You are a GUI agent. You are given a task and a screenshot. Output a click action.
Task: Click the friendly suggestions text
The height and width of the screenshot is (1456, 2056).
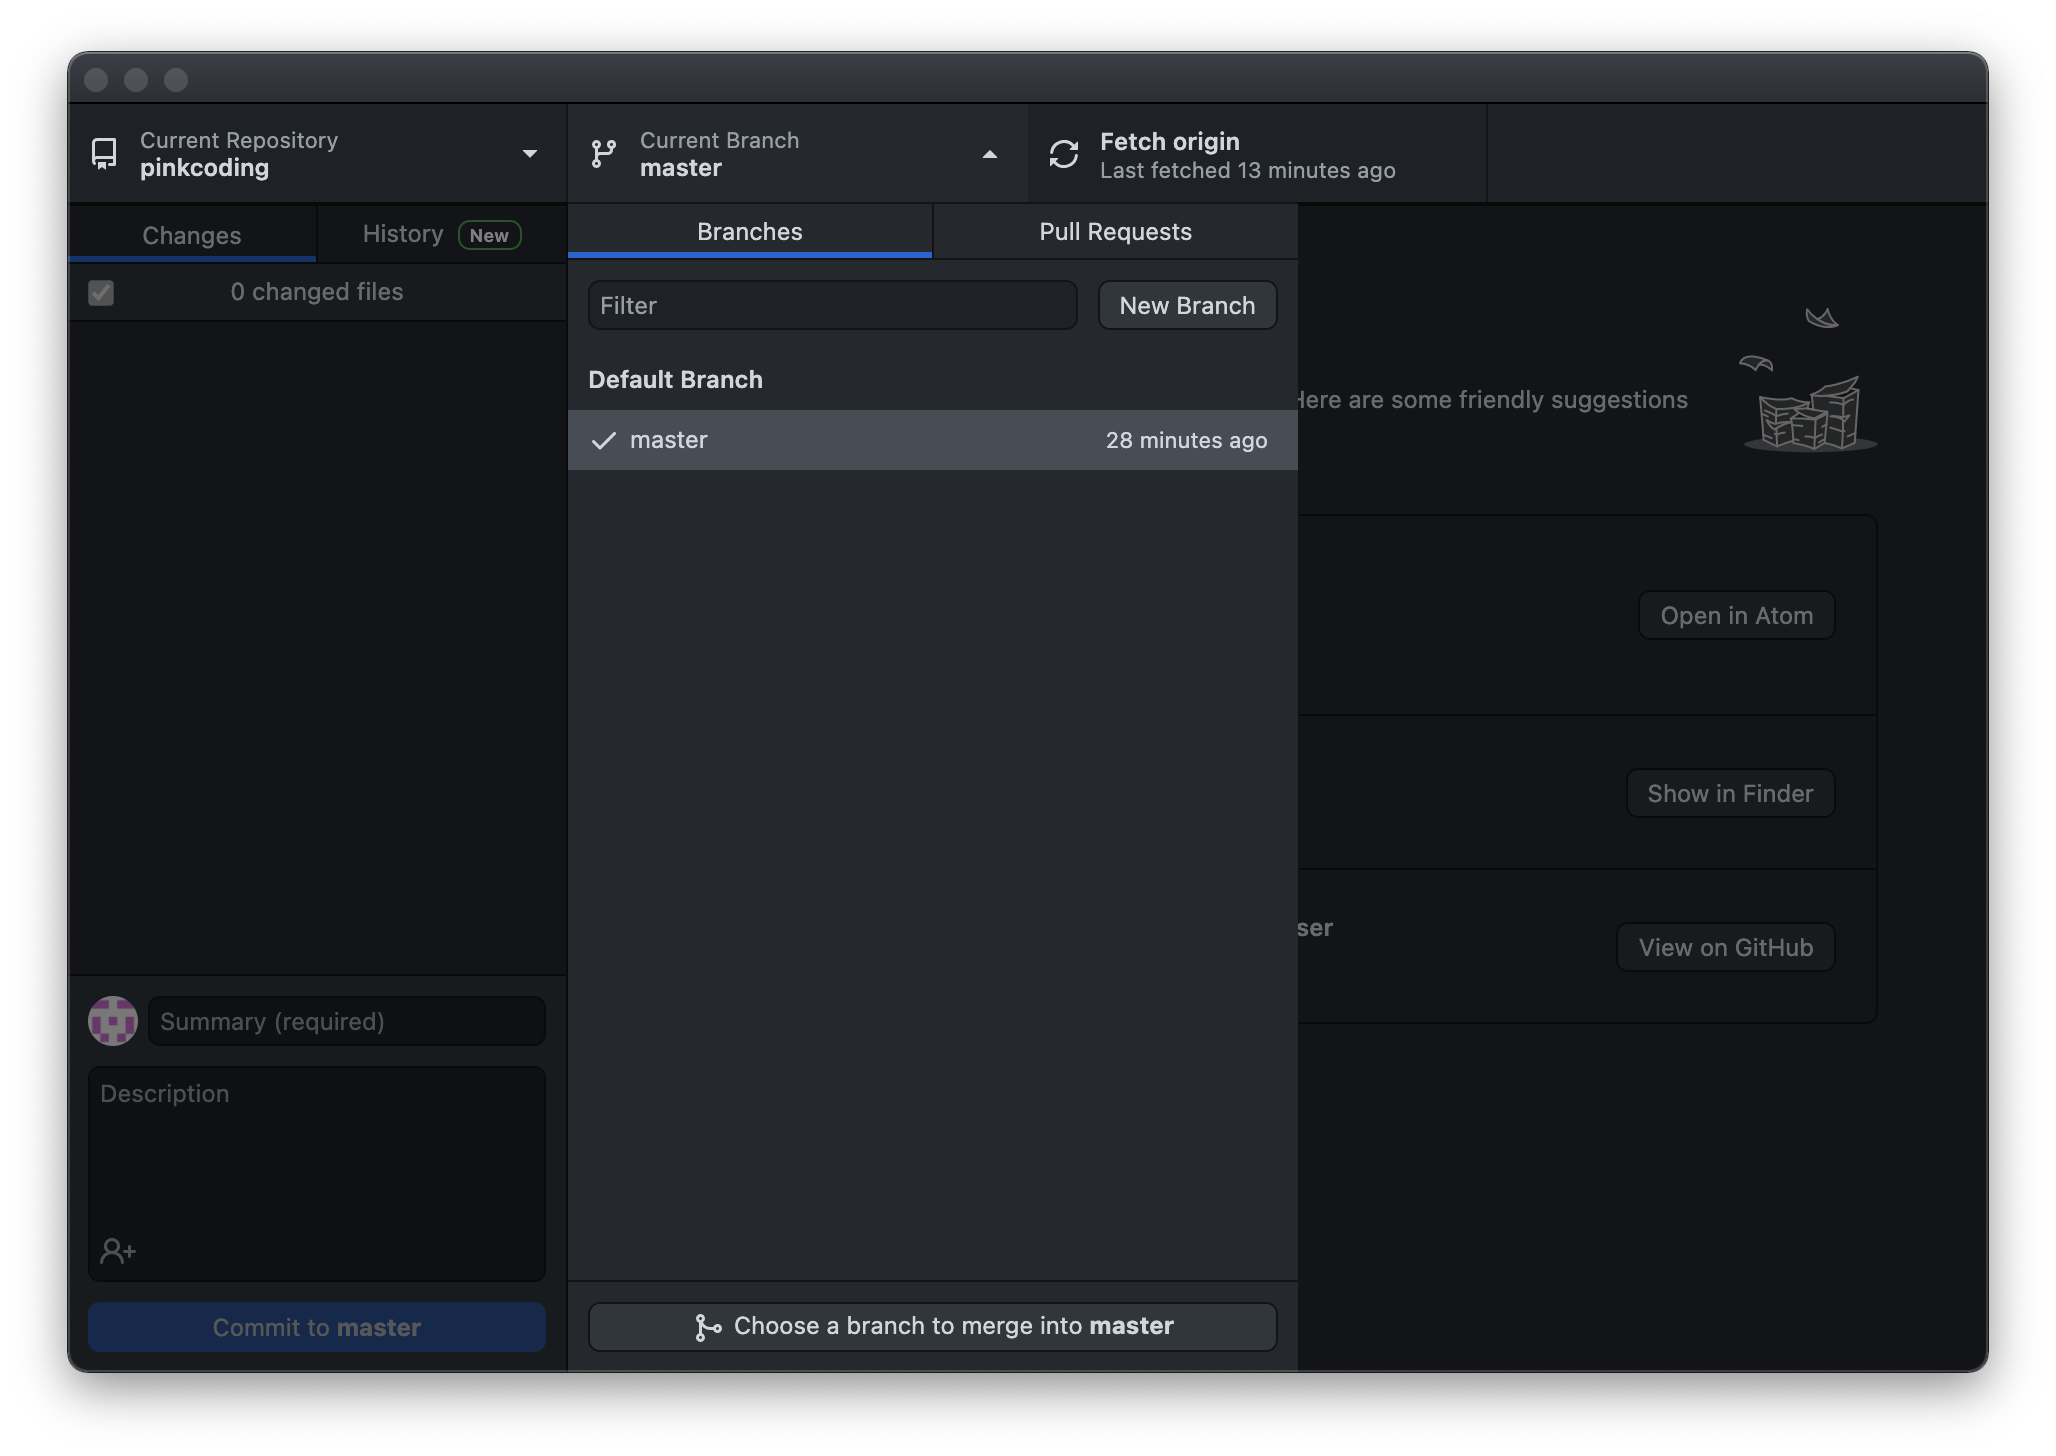pos(1492,400)
